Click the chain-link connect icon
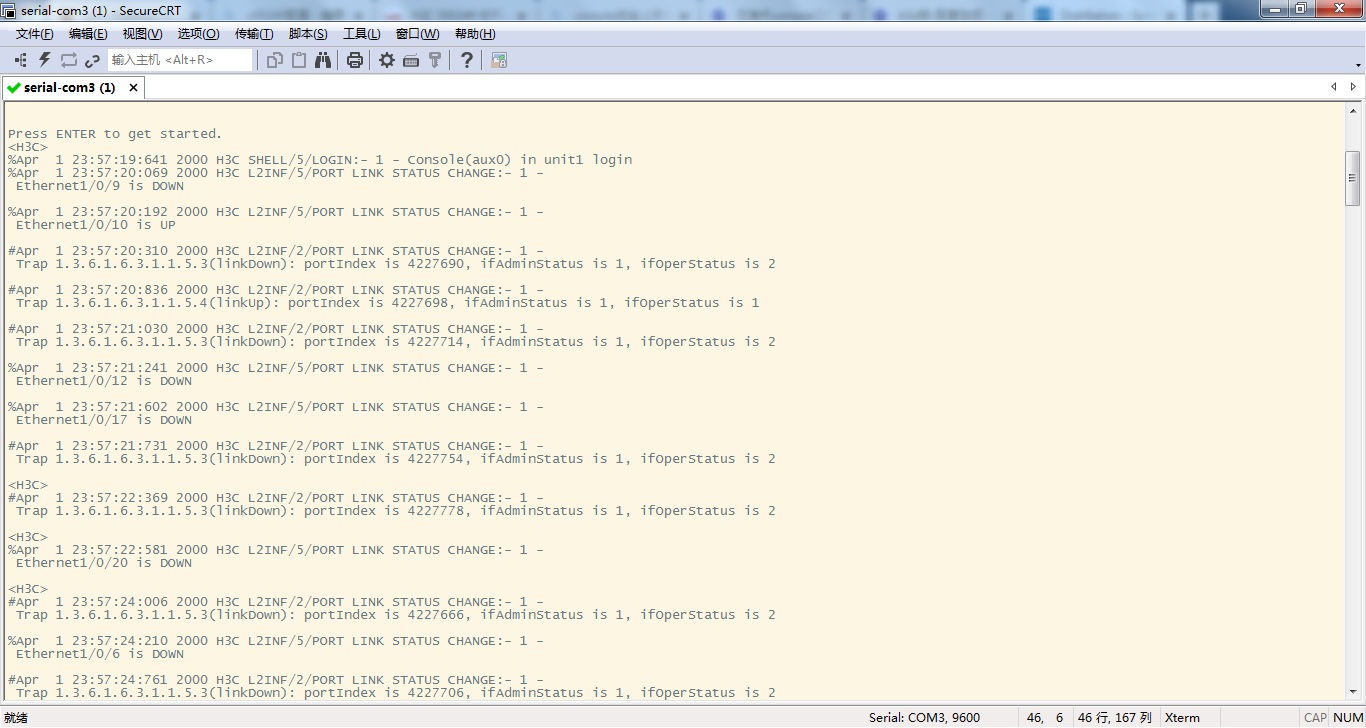This screenshot has height=728, width=1366. 93,60
